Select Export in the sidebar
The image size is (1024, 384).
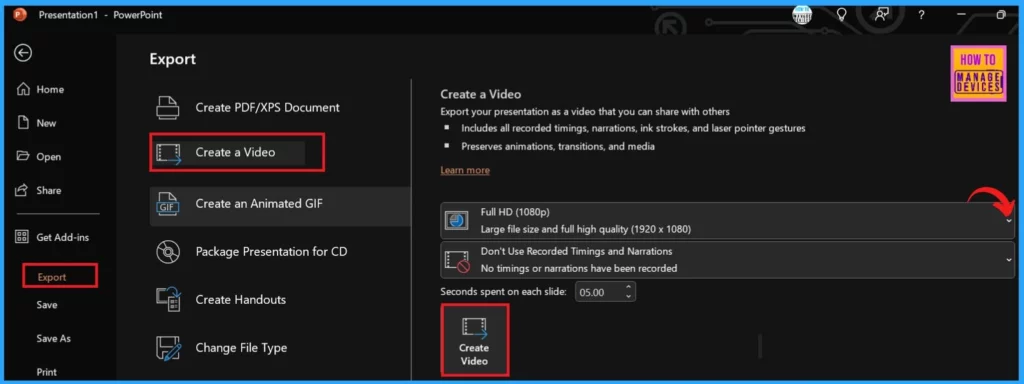pos(52,277)
